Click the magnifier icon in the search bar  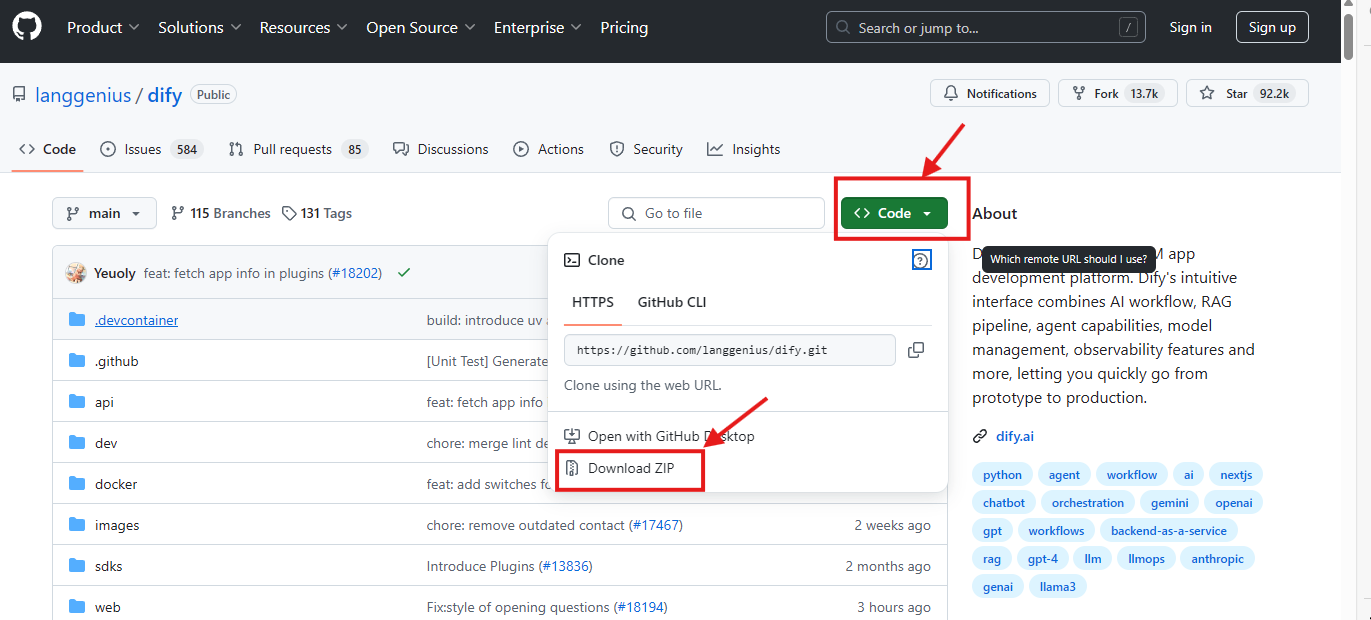pos(844,28)
